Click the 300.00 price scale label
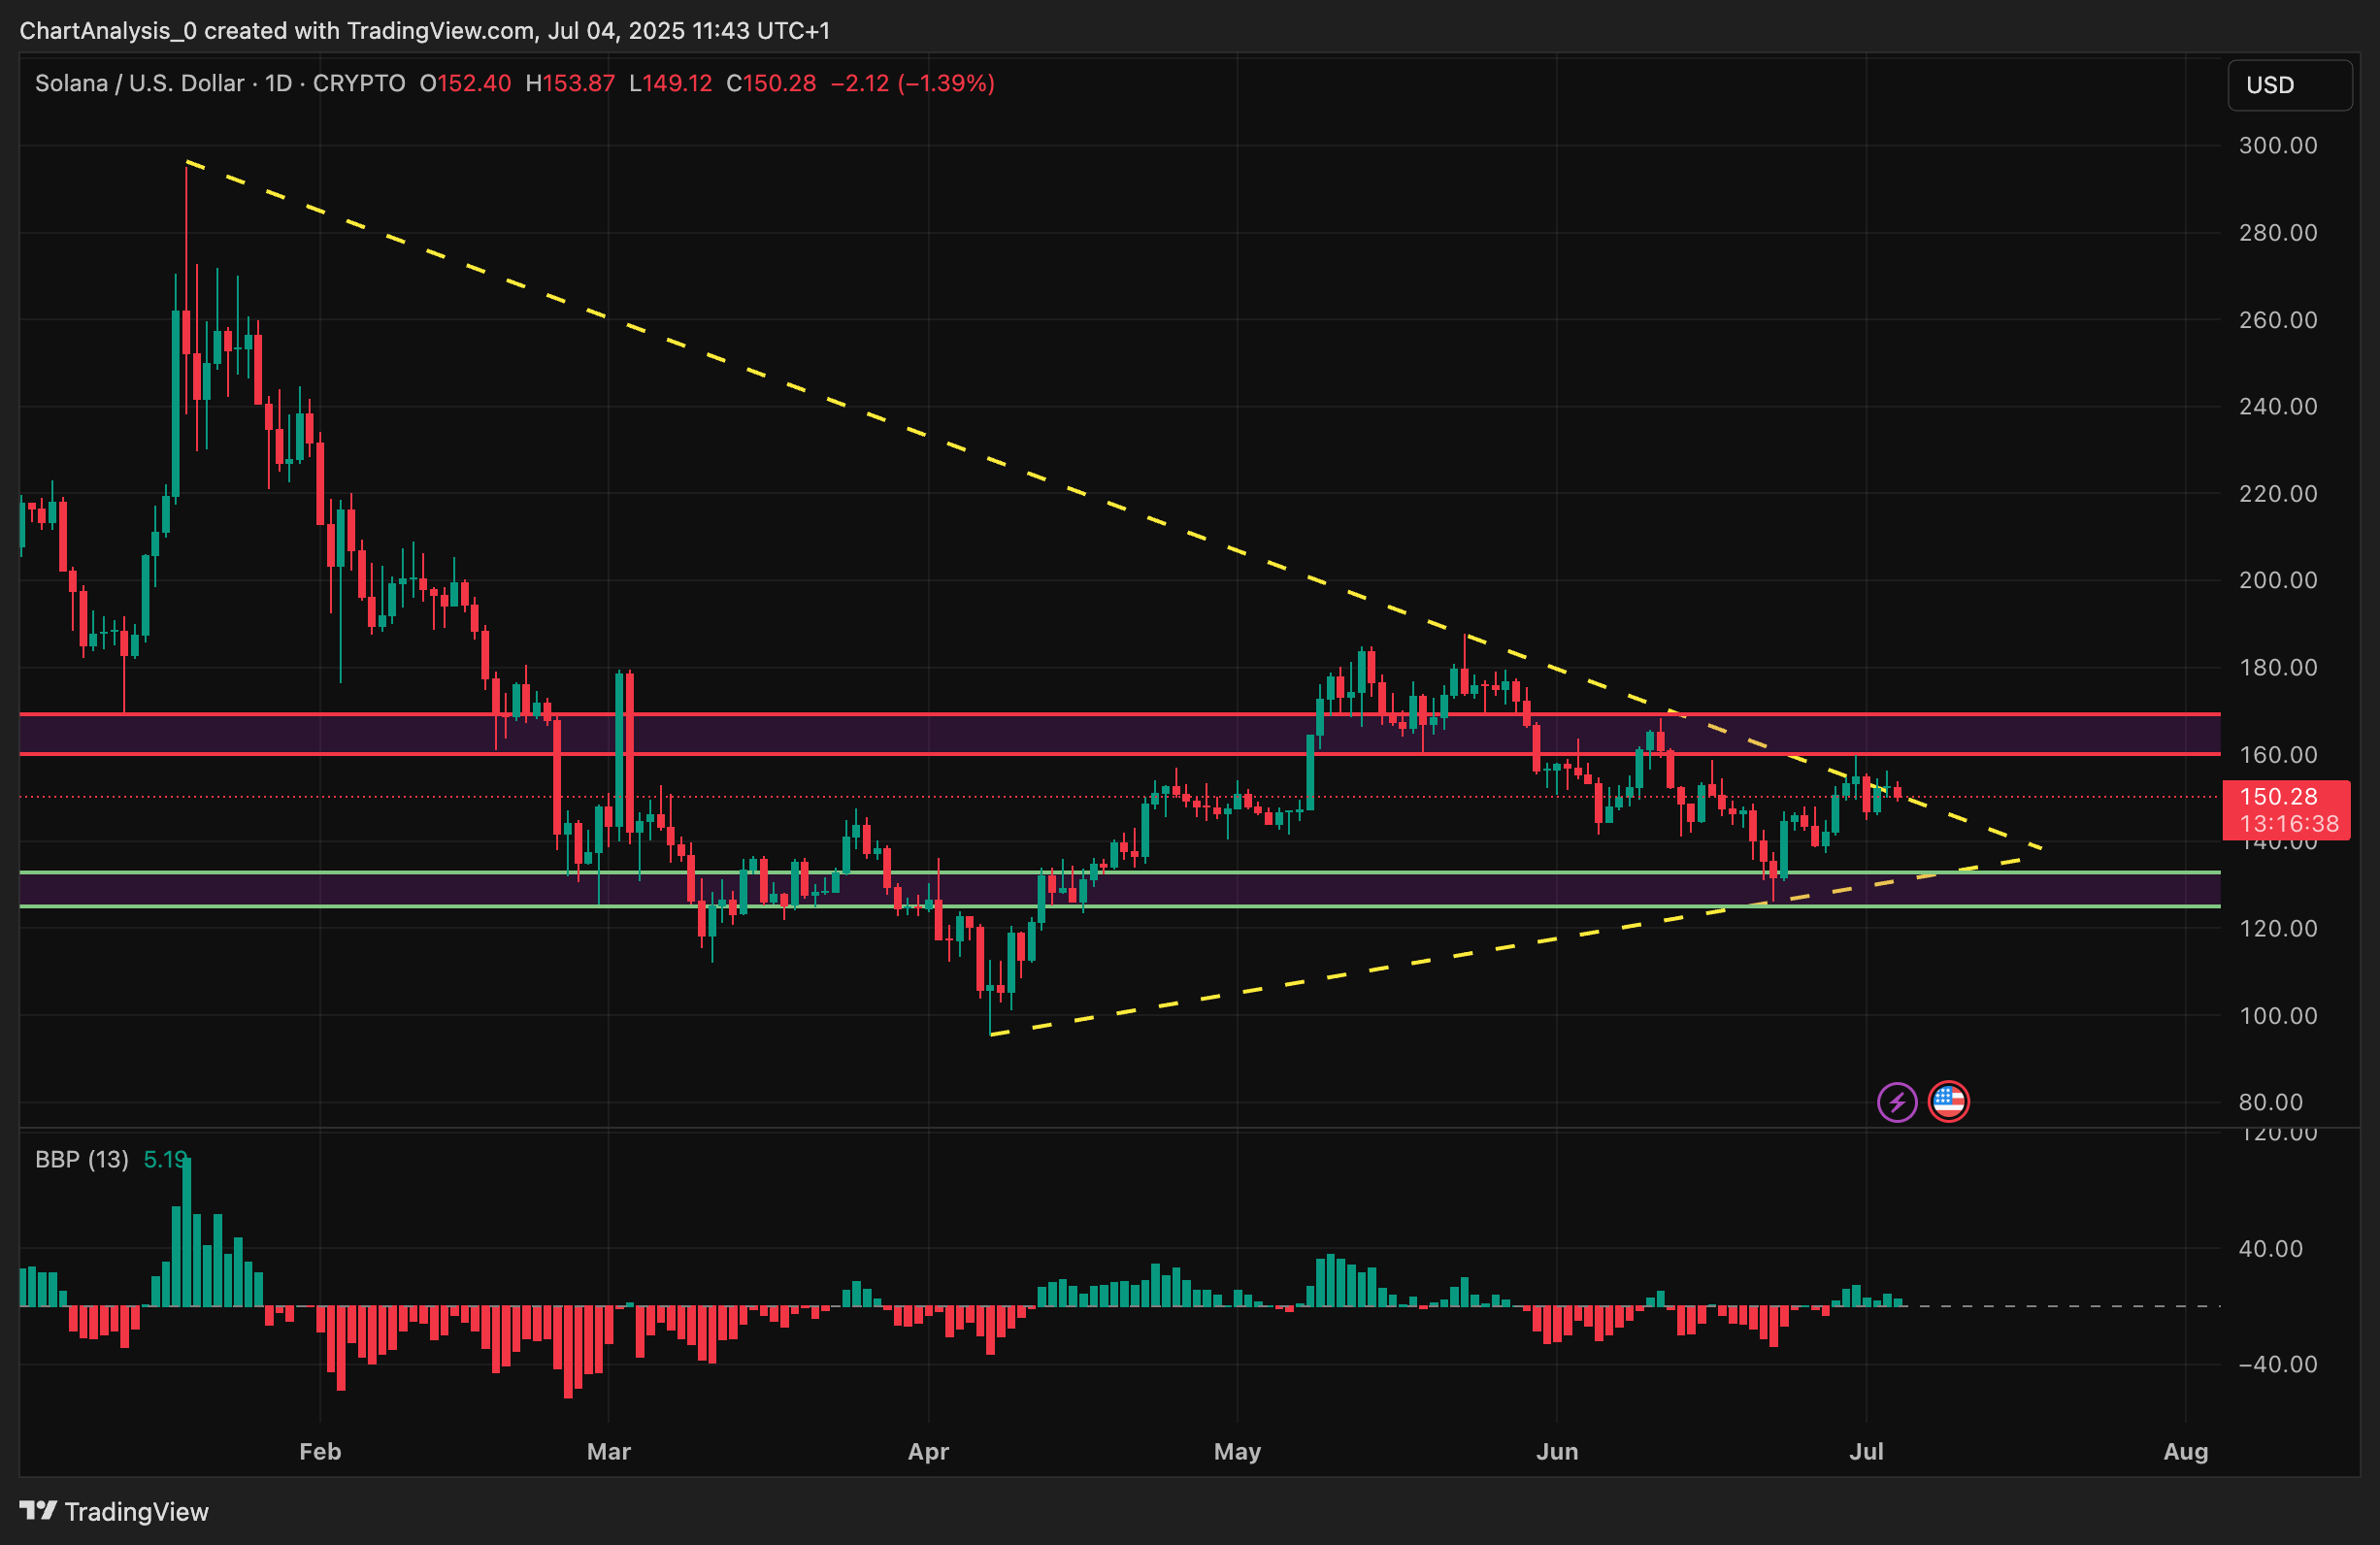 click(2278, 145)
